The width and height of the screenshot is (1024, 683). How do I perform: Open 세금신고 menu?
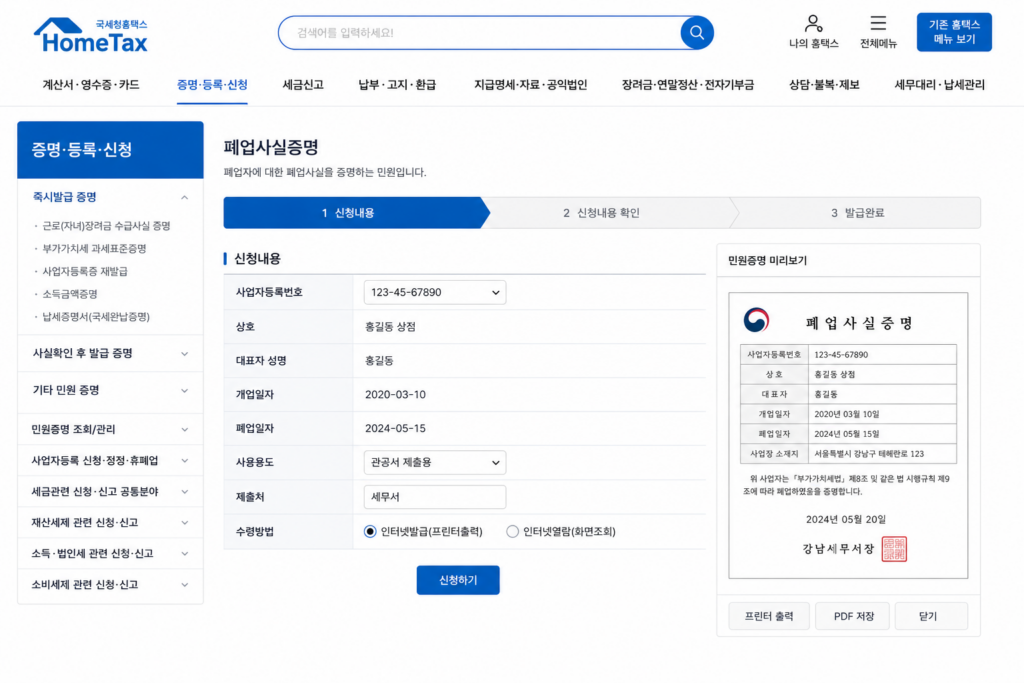(x=302, y=85)
